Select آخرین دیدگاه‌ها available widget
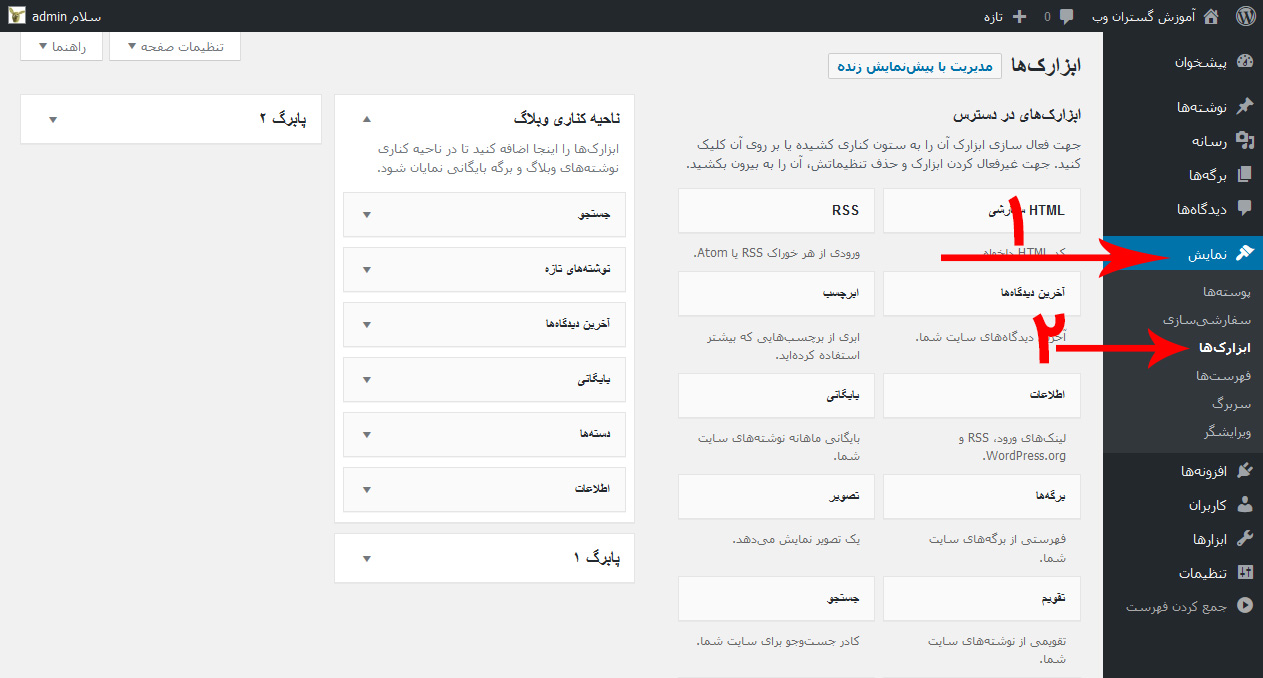This screenshot has width=1263, height=678. coord(982,294)
